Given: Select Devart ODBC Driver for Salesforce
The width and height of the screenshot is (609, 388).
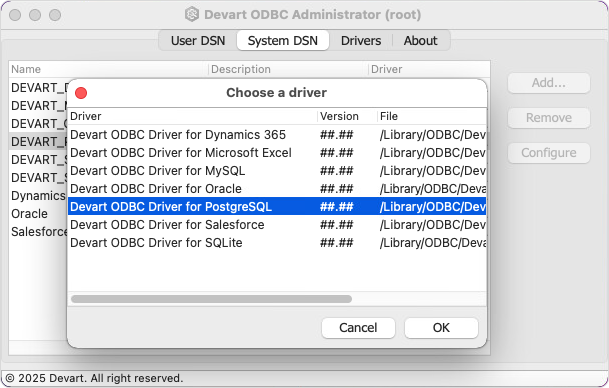Looking at the screenshot, I should coord(277,224).
